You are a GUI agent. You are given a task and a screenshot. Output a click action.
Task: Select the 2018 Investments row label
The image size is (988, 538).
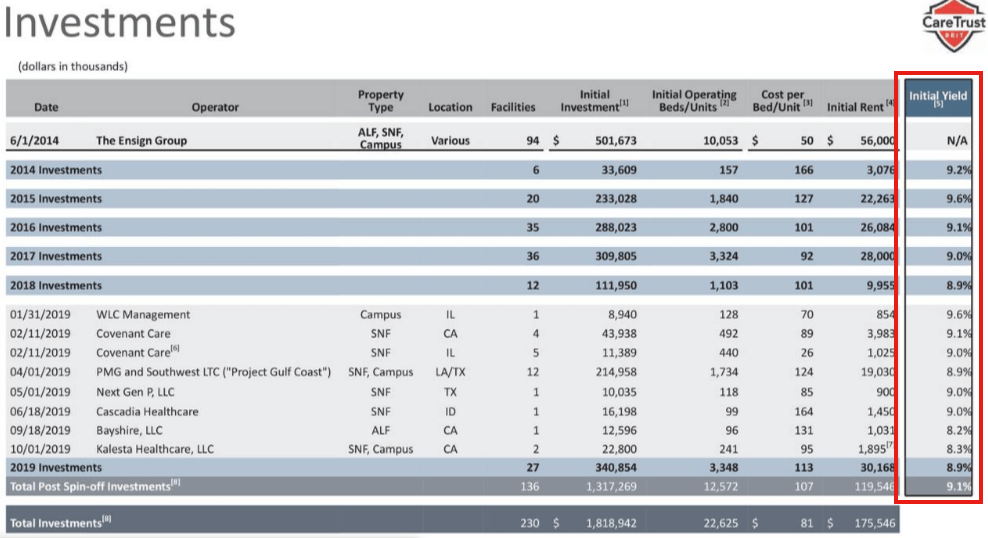pos(55,285)
